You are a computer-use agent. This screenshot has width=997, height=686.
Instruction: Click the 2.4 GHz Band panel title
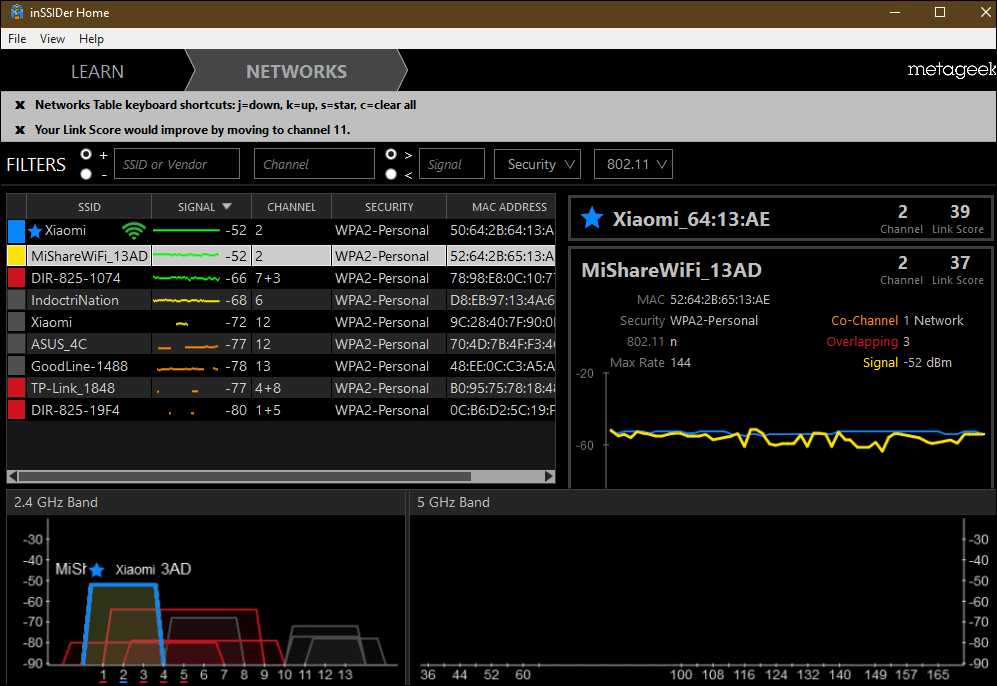[x=56, y=502]
